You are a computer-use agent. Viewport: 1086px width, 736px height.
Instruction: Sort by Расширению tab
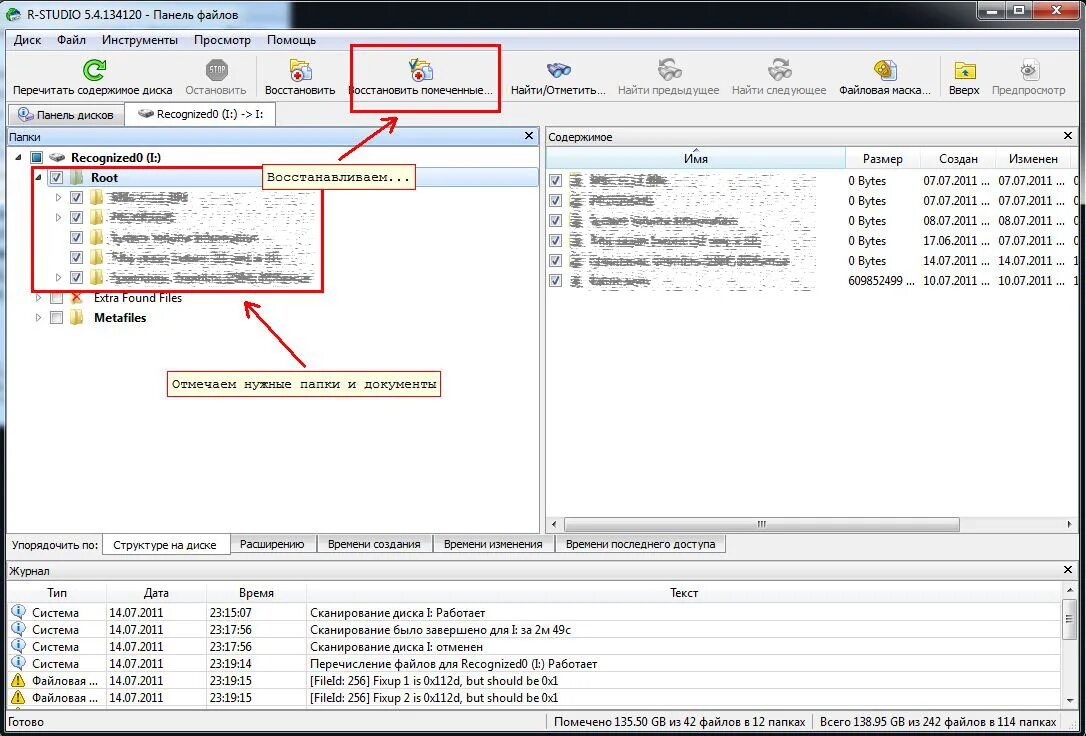coord(272,544)
